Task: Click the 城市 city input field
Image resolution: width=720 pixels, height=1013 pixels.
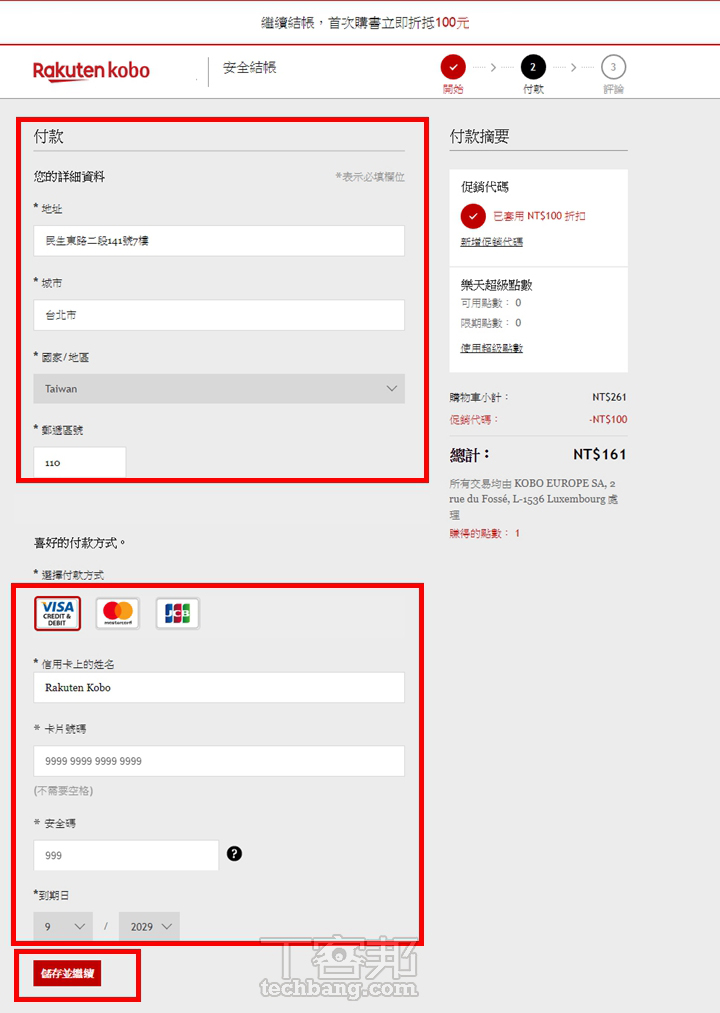Action: (219, 315)
